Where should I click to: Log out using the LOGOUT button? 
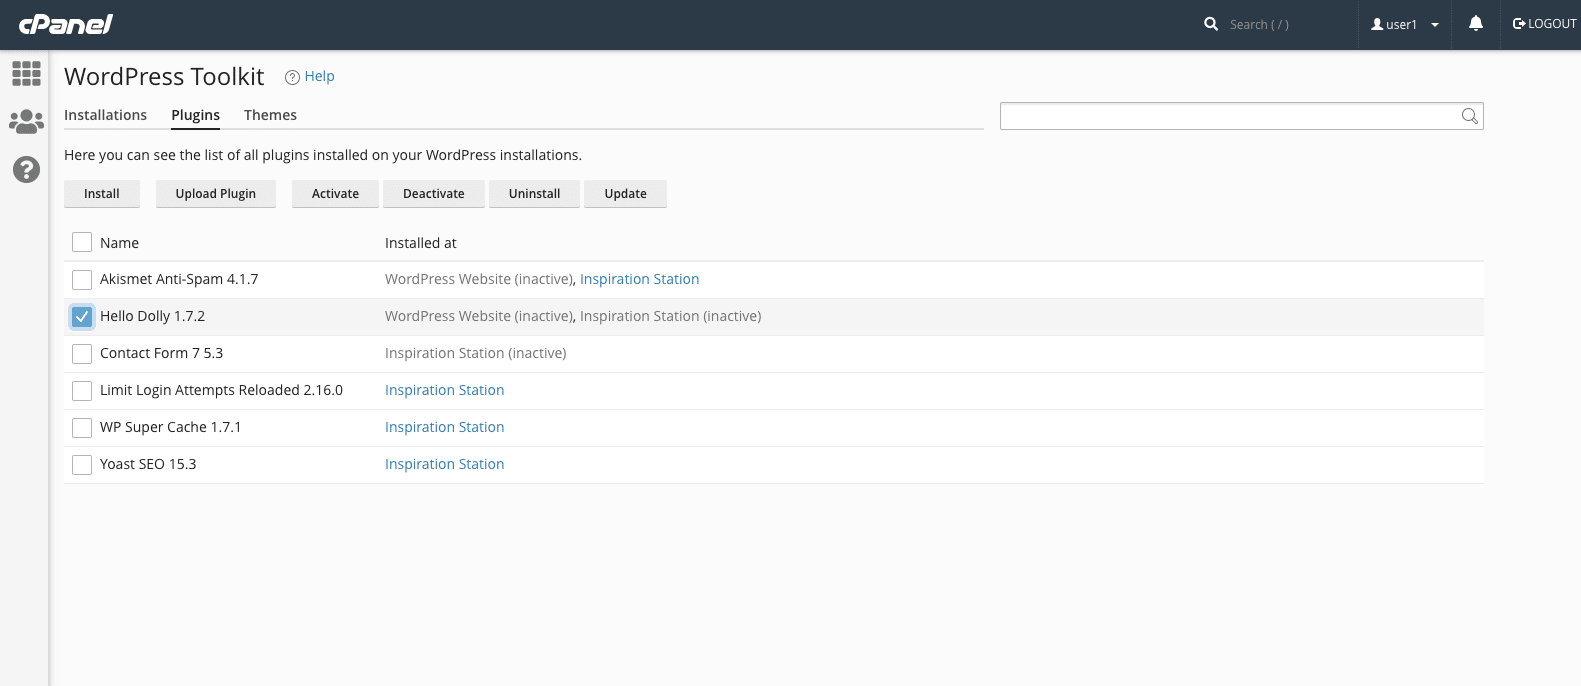click(x=1544, y=24)
